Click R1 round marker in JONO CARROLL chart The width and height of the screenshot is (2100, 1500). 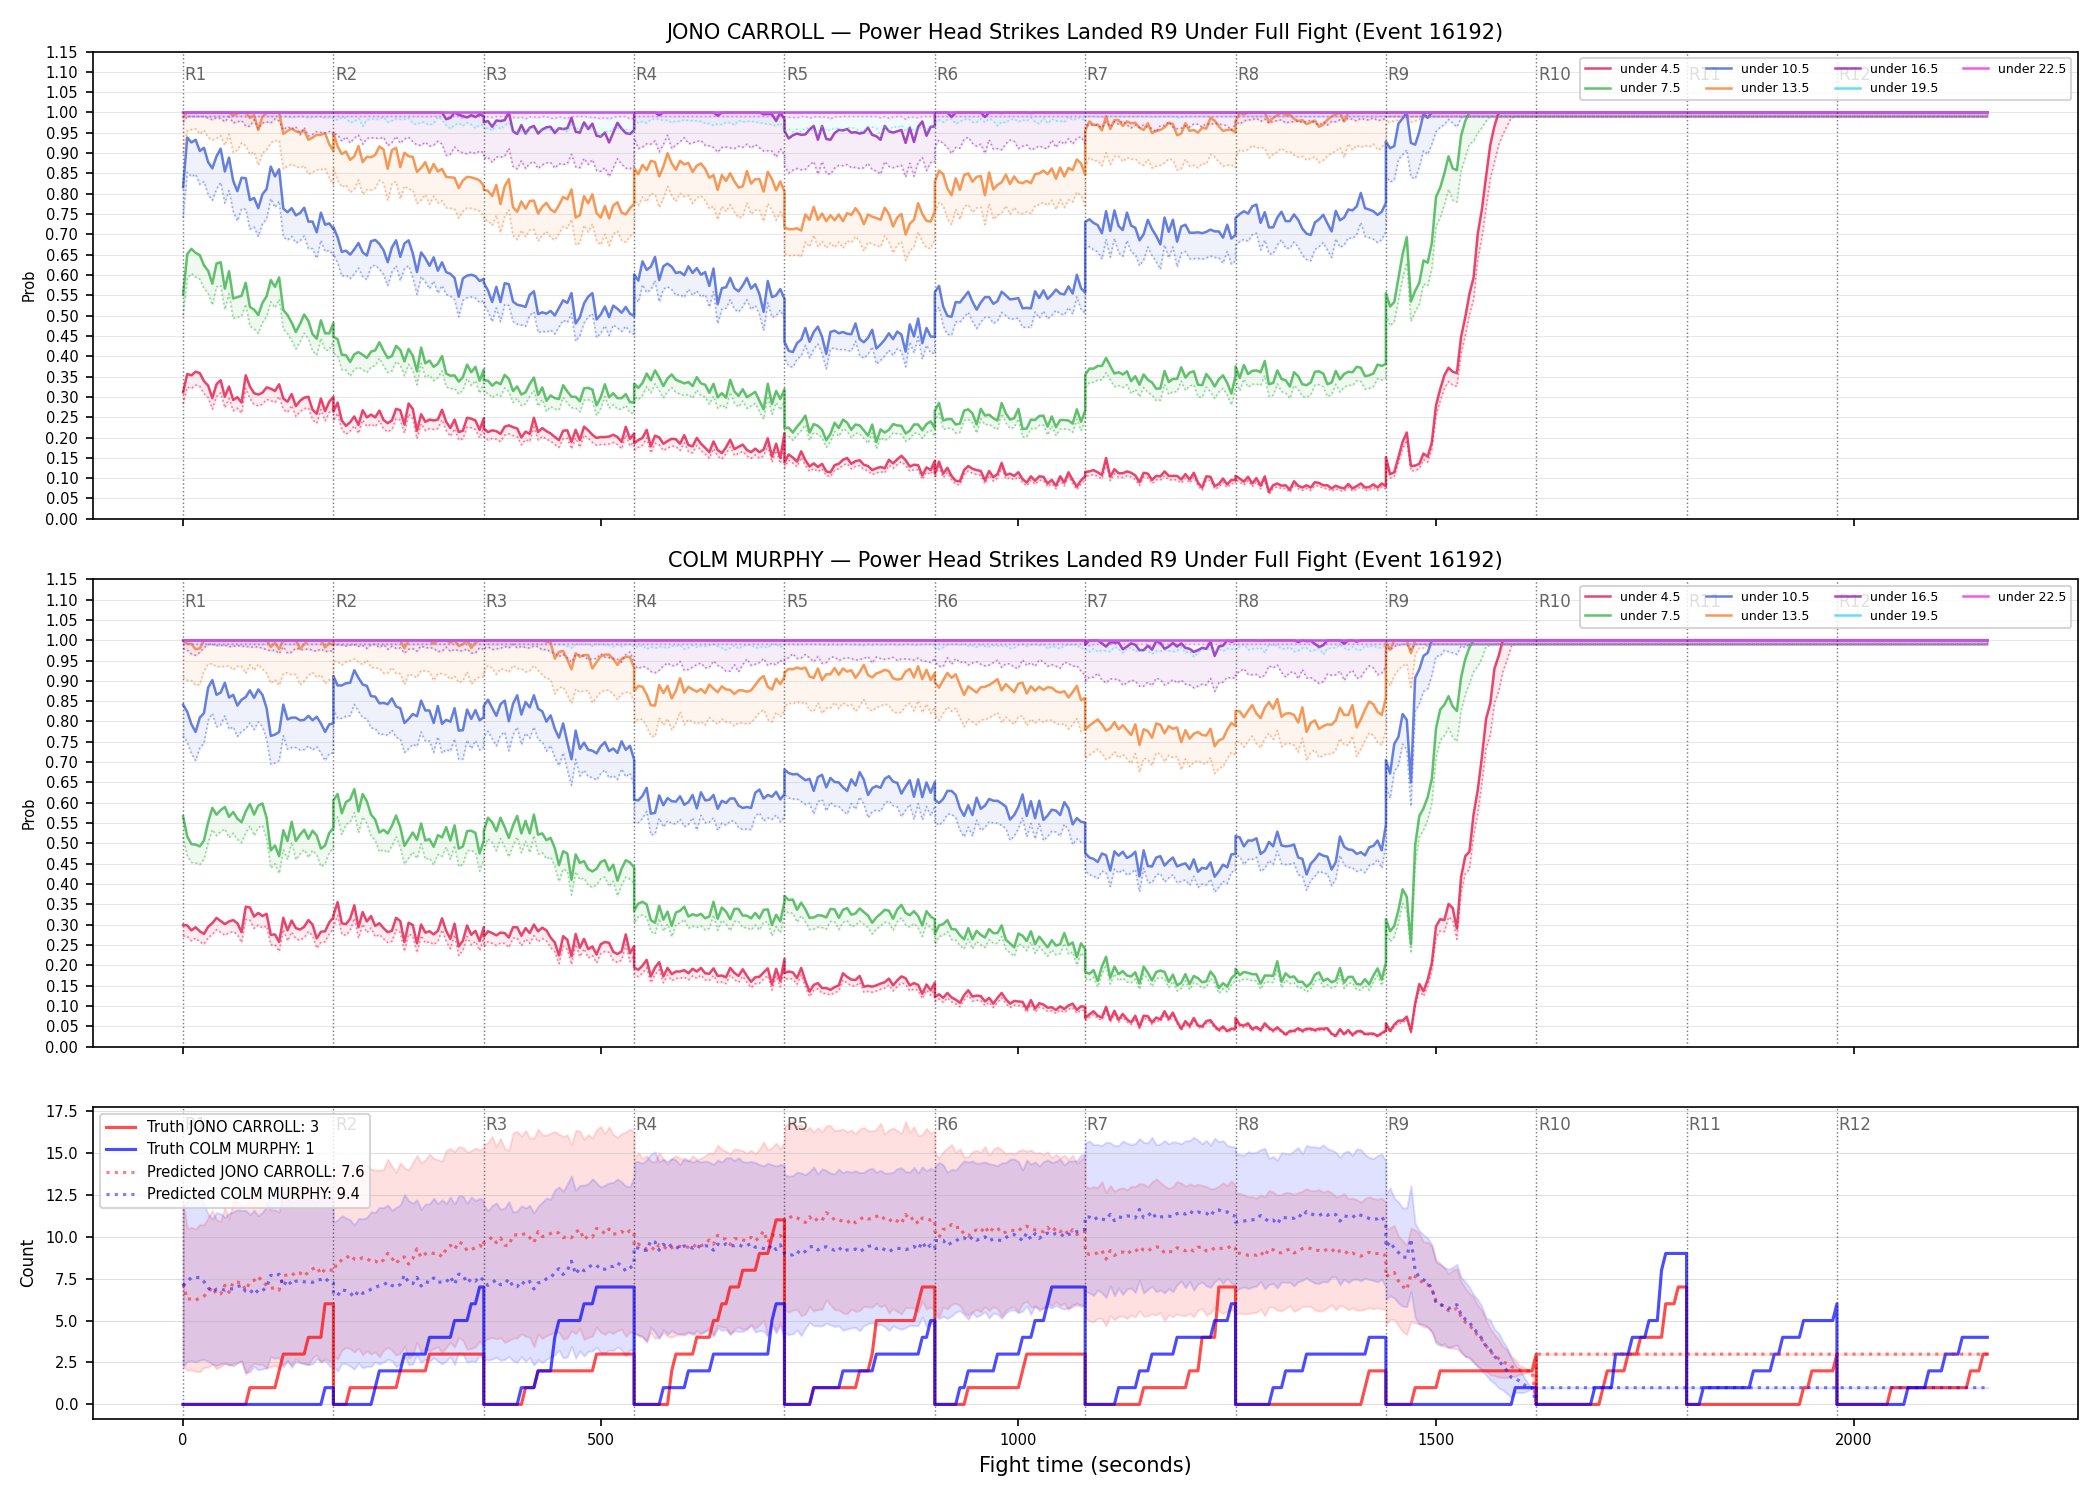coord(195,74)
